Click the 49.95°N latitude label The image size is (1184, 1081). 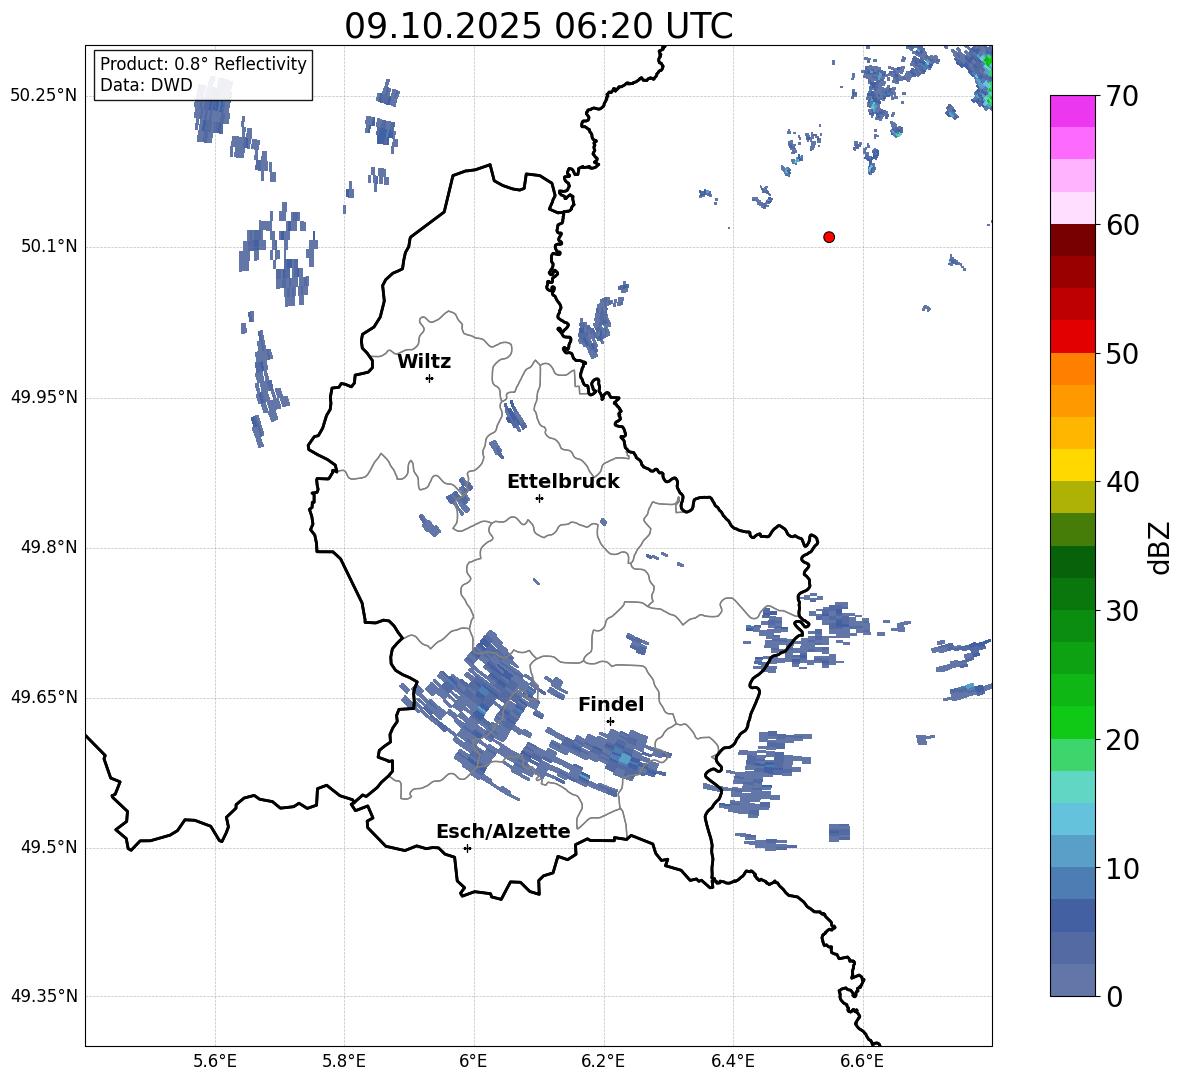44,397
